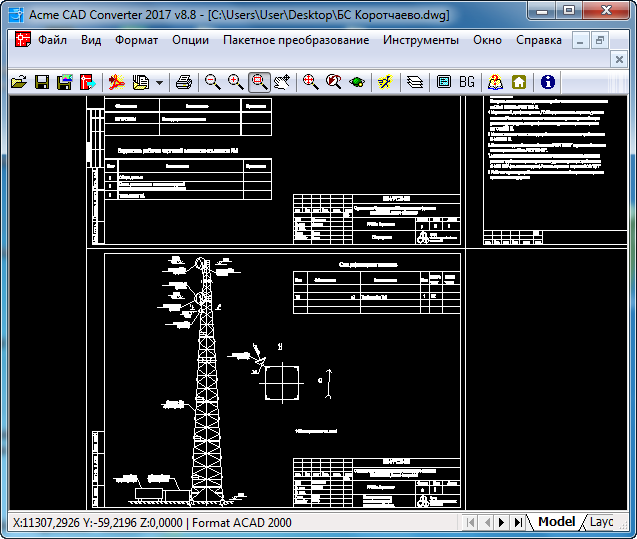Viewport: 637px width, 539px height.
Task: Switch to the Model tab
Action: click(x=556, y=522)
